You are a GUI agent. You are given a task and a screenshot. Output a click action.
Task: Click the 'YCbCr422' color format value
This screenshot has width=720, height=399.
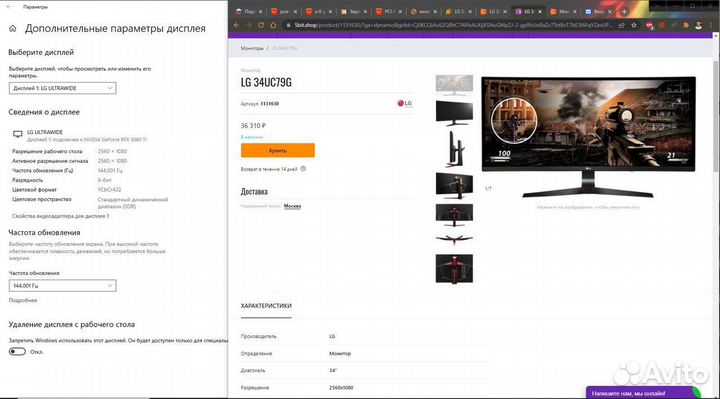click(110, 190)
